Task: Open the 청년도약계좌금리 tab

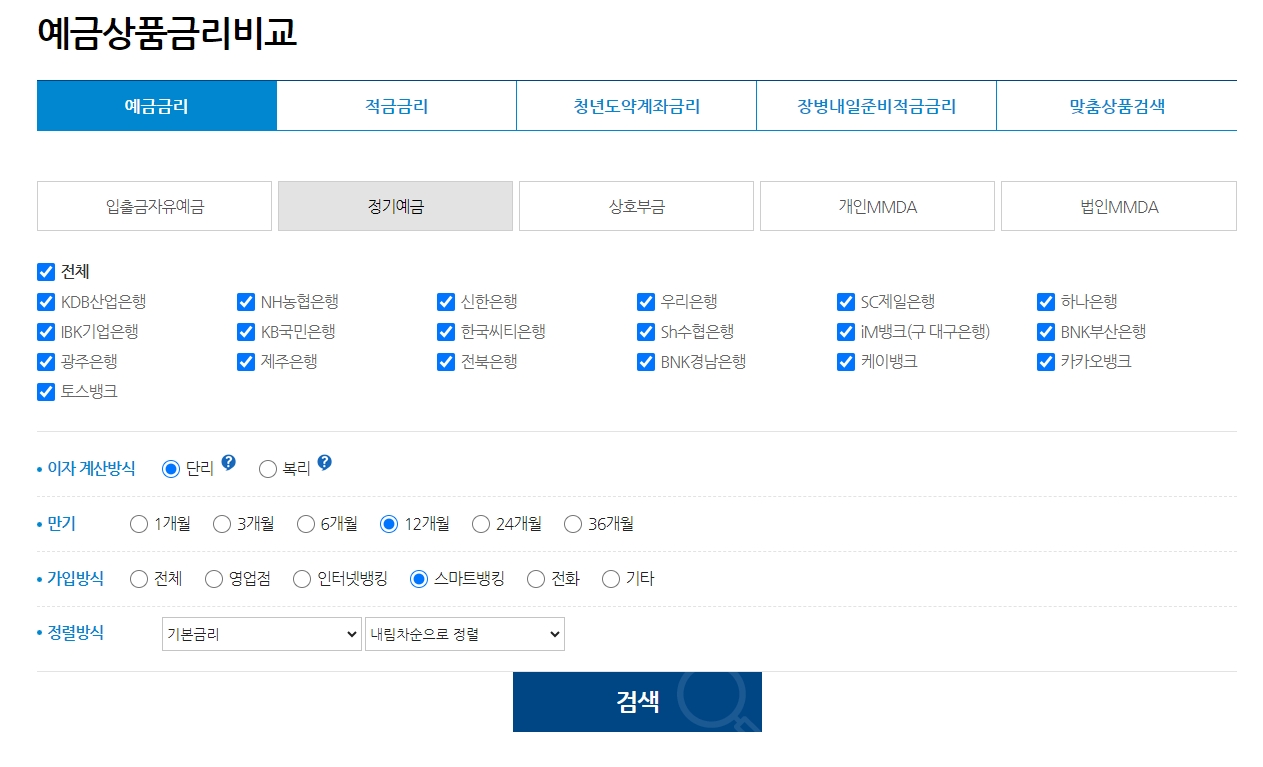Action: [x=637, y=106]
